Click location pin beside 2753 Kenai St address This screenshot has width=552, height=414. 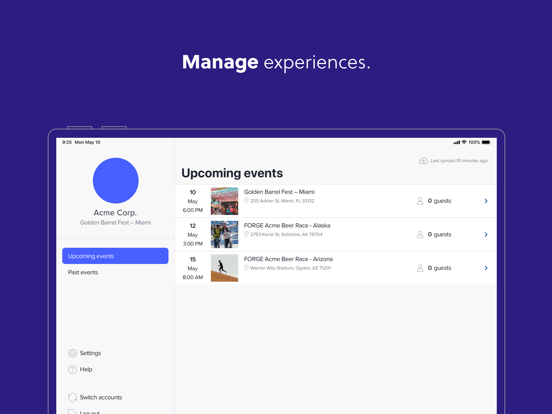(x=246, y=234)
